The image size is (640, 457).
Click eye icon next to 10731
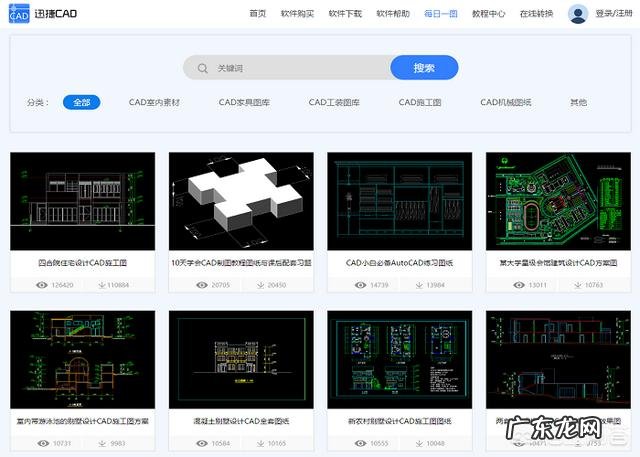[43, 443]
